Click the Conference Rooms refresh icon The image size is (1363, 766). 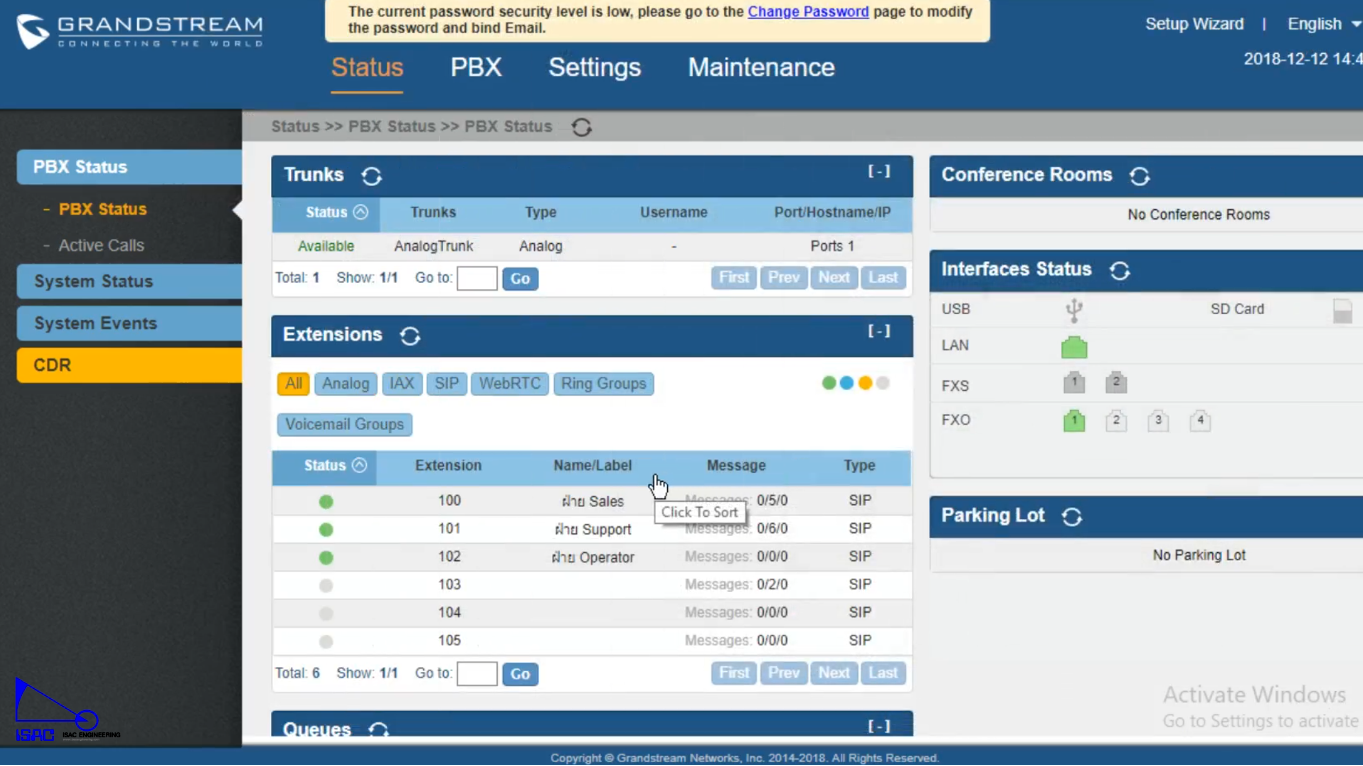click(1139, 176)
